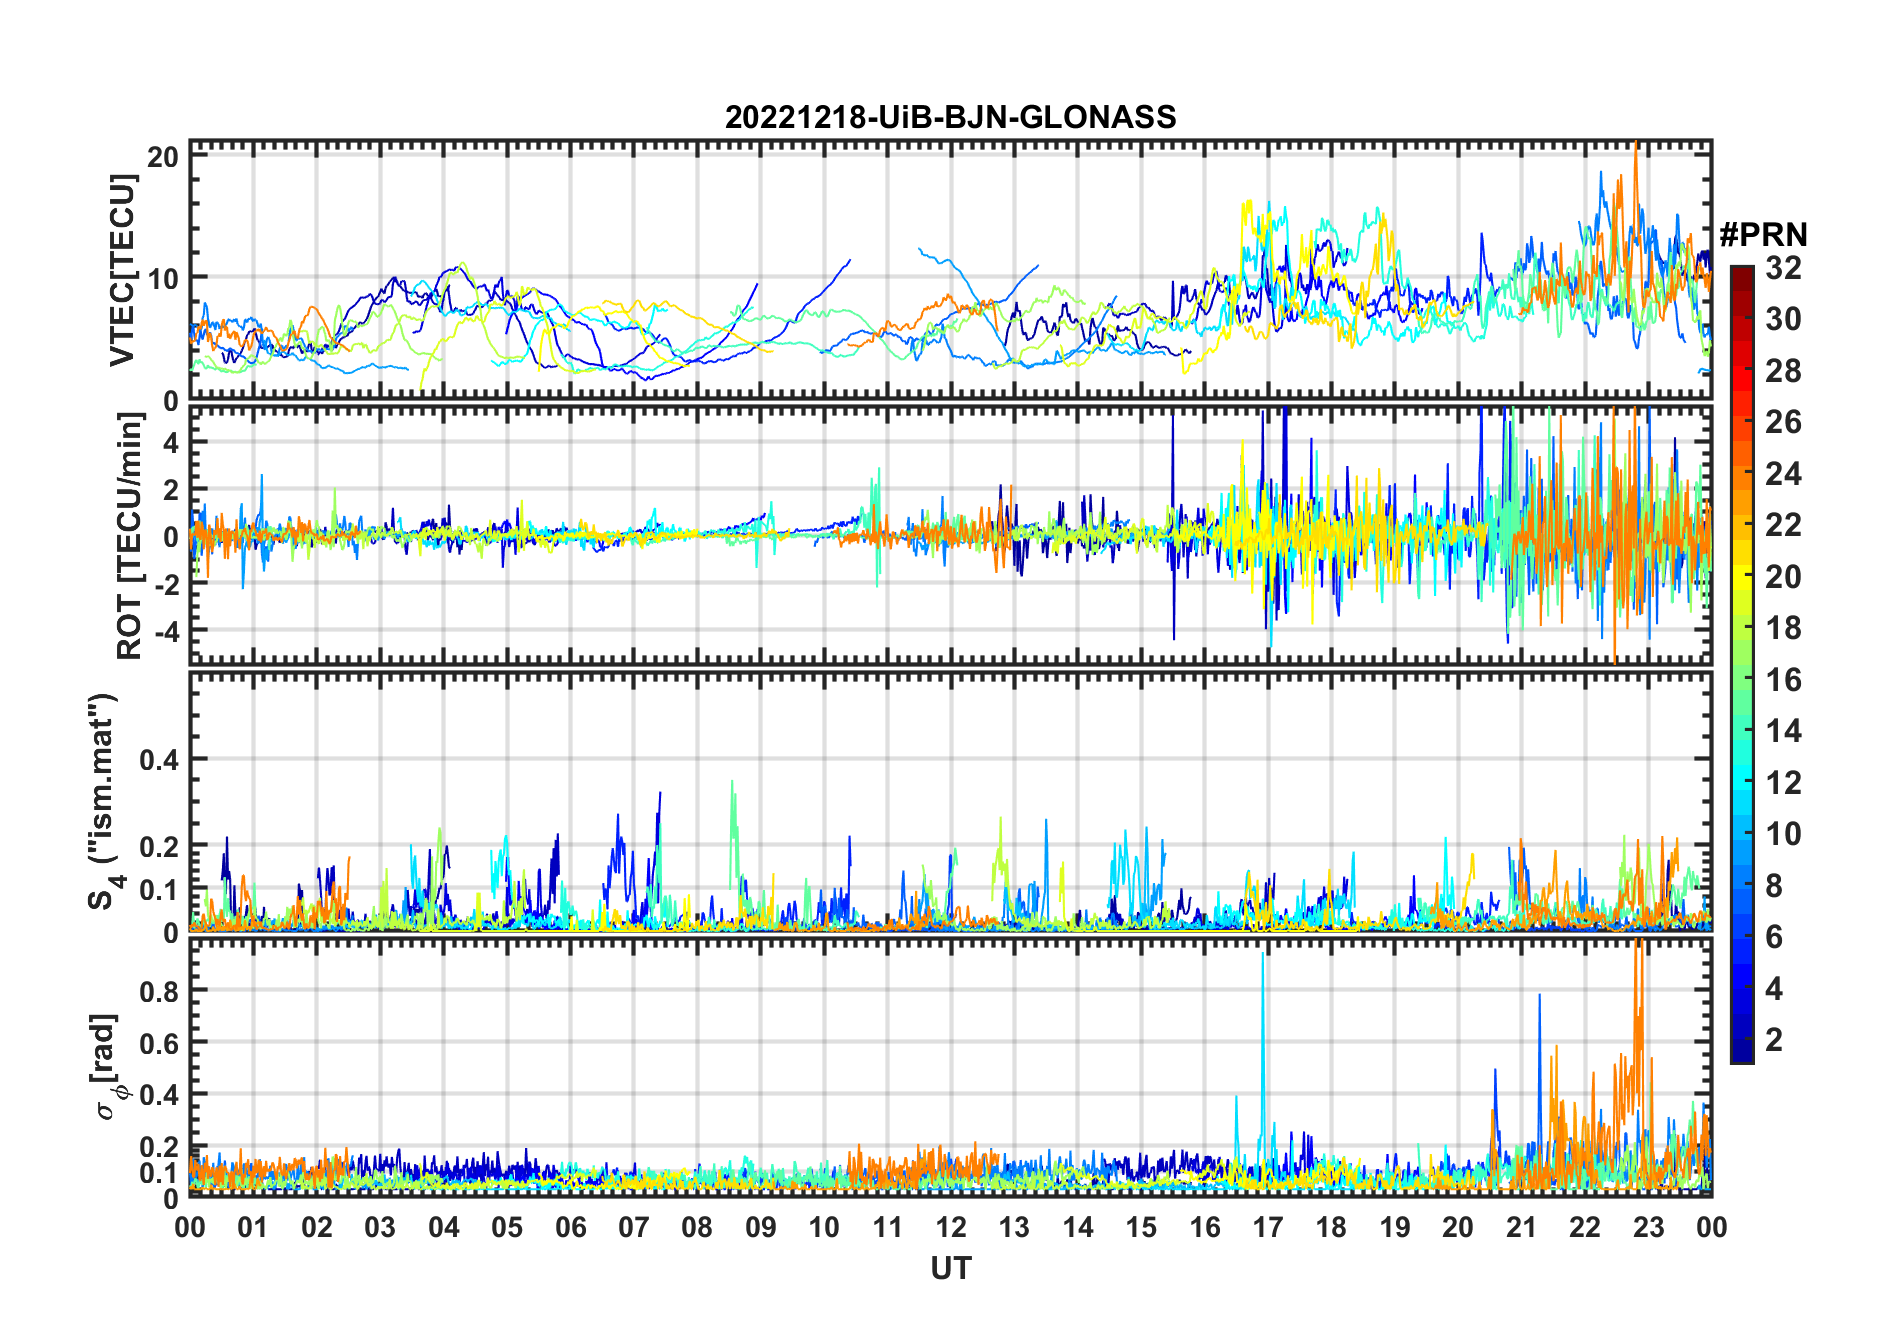Click the ROT [TECU/min] axis label

129,536
